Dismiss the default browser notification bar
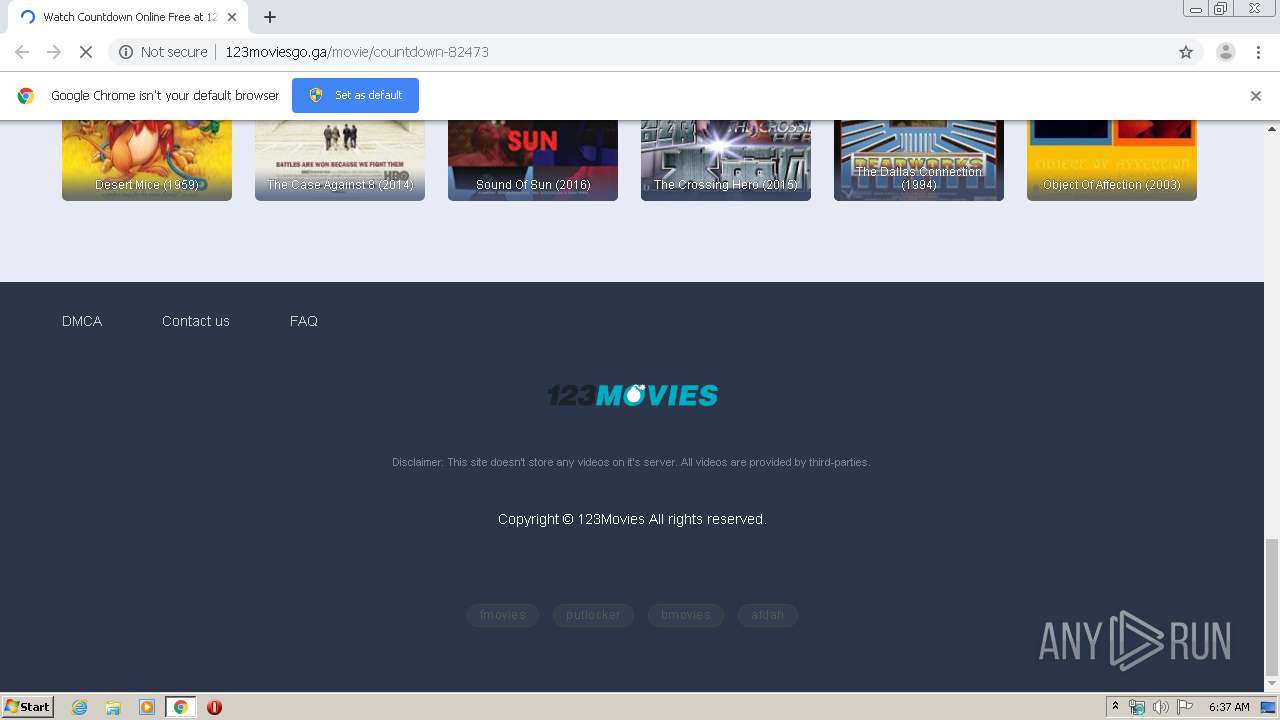Image resolution: width=1280 pixels, height=720 pixels. (x=1256, y=96)
